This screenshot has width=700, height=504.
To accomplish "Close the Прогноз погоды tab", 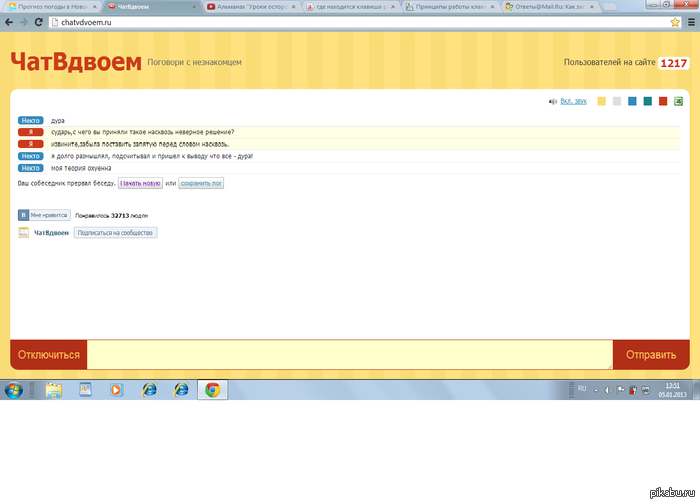I will [94, 7].
